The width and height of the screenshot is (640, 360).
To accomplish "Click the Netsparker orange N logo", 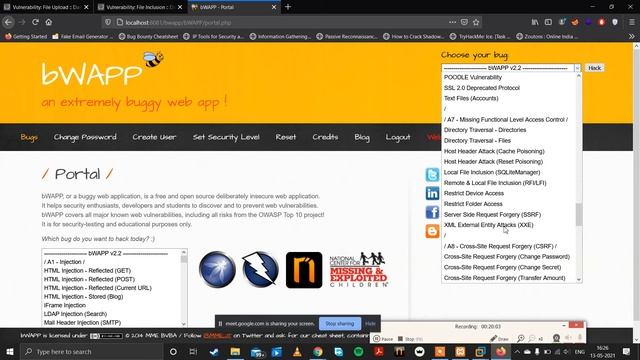I will (304, 270).
